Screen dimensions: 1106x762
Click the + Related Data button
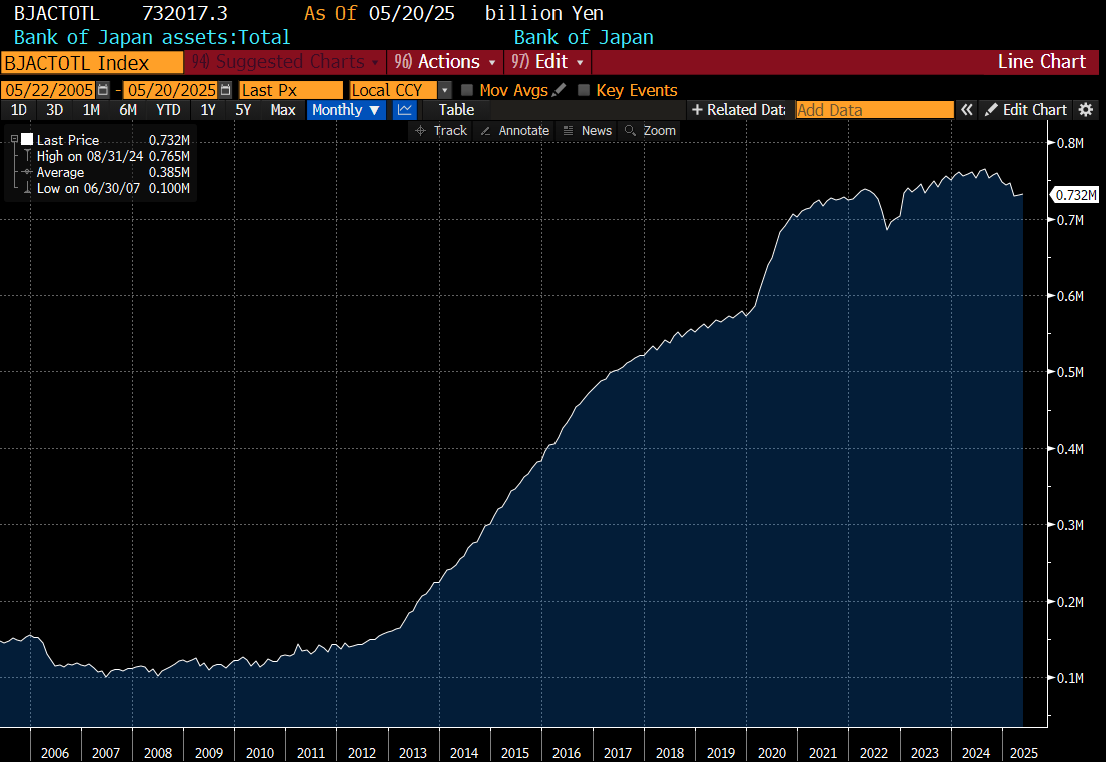(739, 109)
